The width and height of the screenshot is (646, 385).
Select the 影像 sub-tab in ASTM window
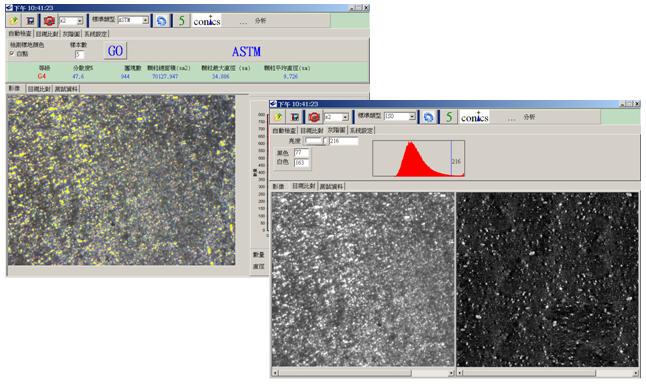14,88
